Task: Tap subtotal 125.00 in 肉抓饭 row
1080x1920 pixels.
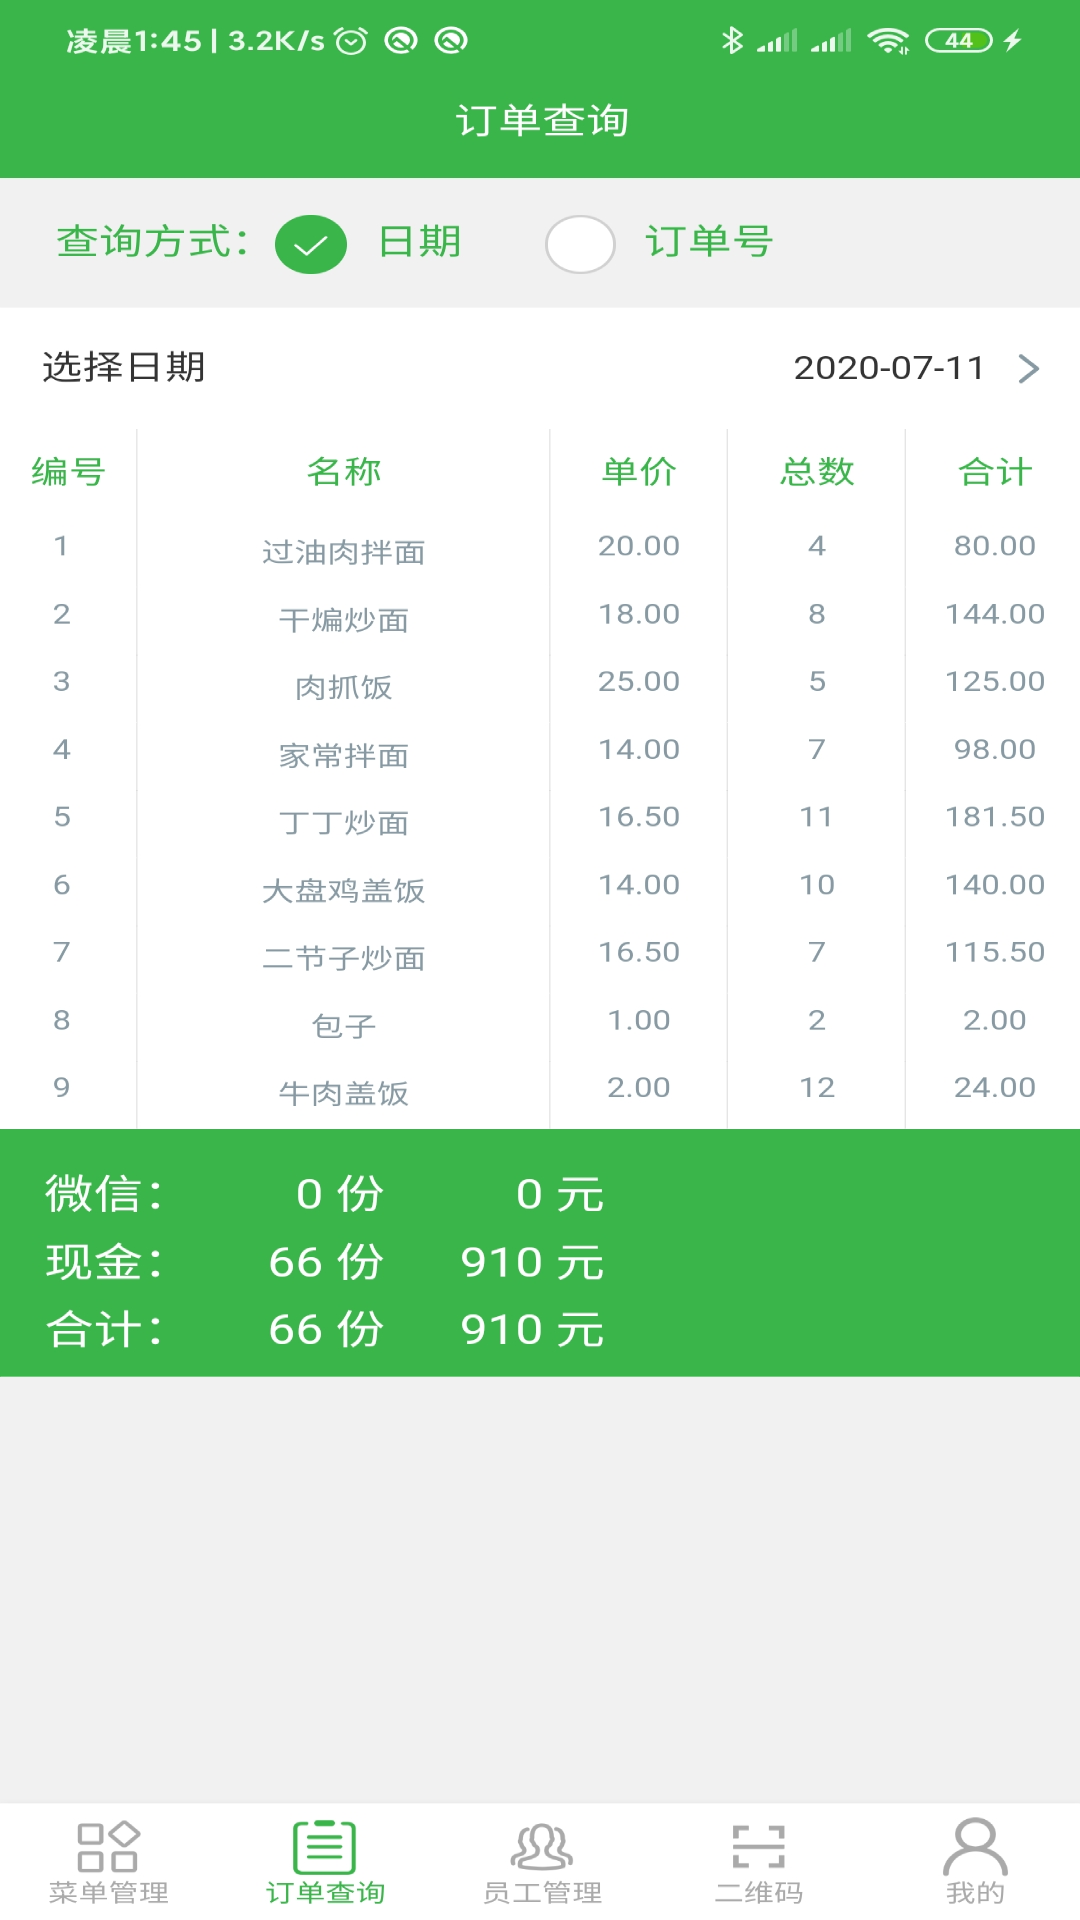Action: [x=994, y=681]
